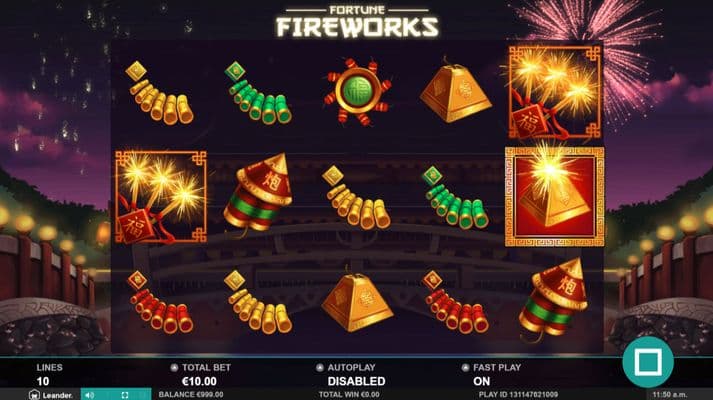Click the Lines 10 indicator
This screenshot has height=400, width=713.
pos(49,375)
